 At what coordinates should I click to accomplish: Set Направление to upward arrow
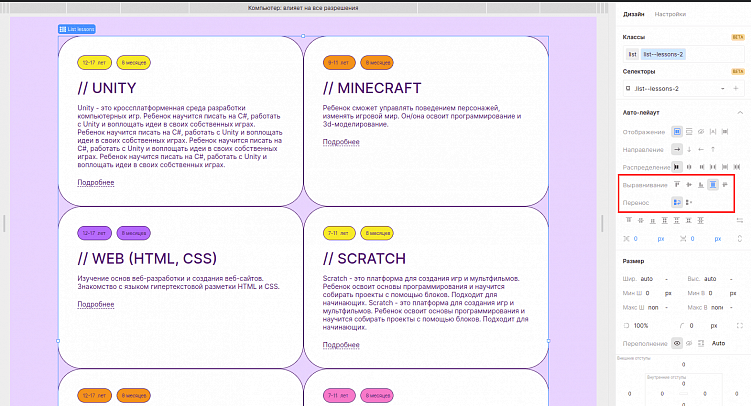tap(713, 149)
